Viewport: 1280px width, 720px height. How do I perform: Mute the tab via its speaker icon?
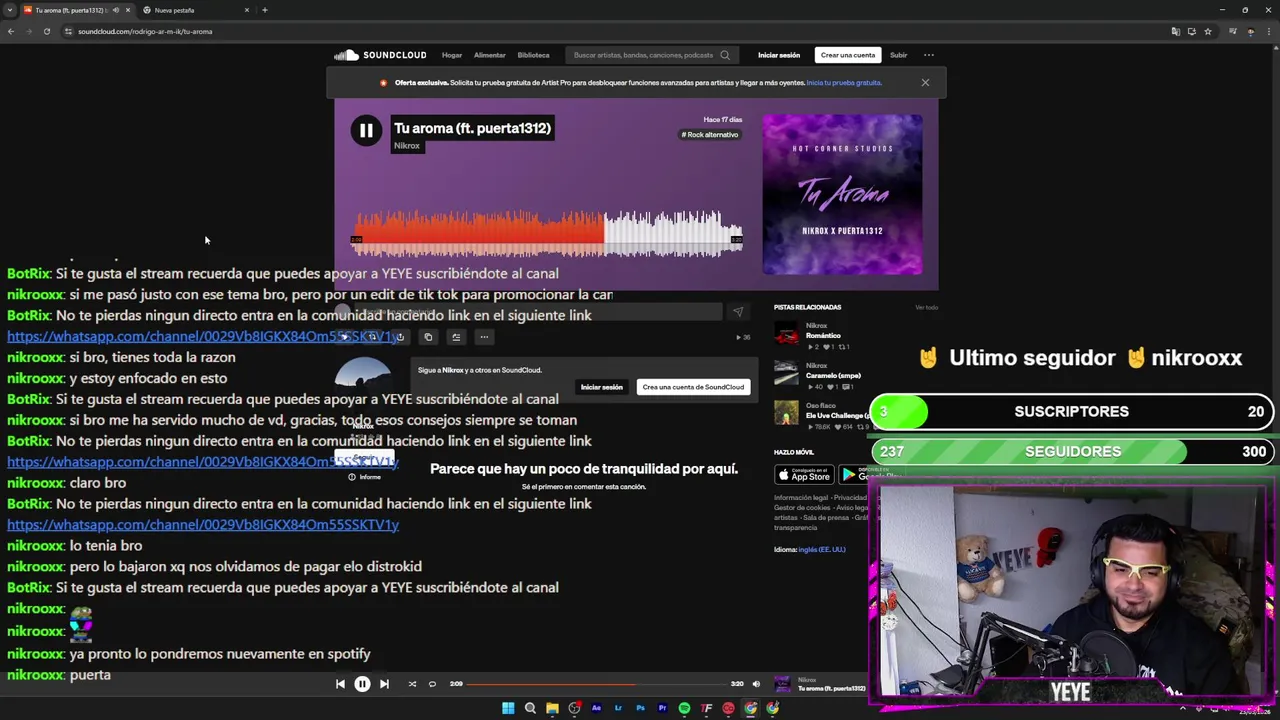click(x=115, y=10)
